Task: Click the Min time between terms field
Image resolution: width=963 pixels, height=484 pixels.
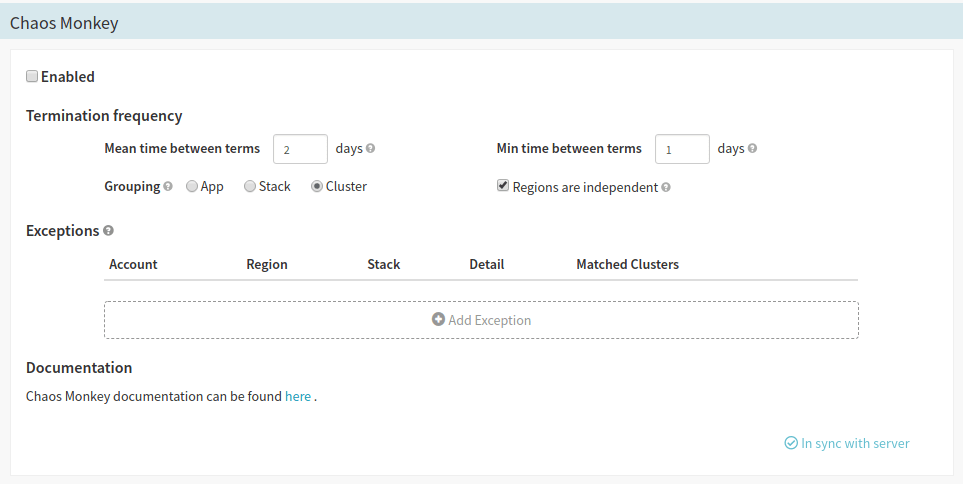Action: pos(682,149)
